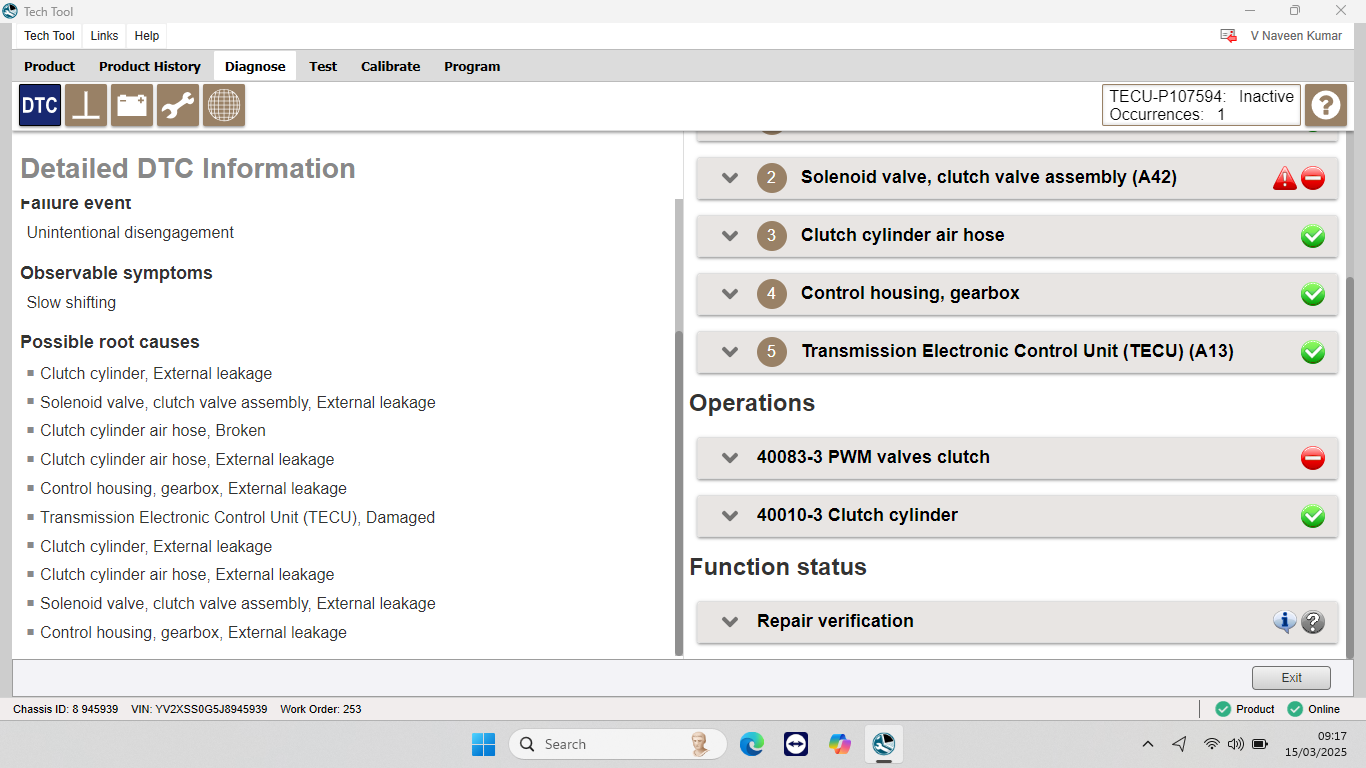Switch to the Product tab
The height and width of the screenshot is (768, 1366).
[50, 66]
